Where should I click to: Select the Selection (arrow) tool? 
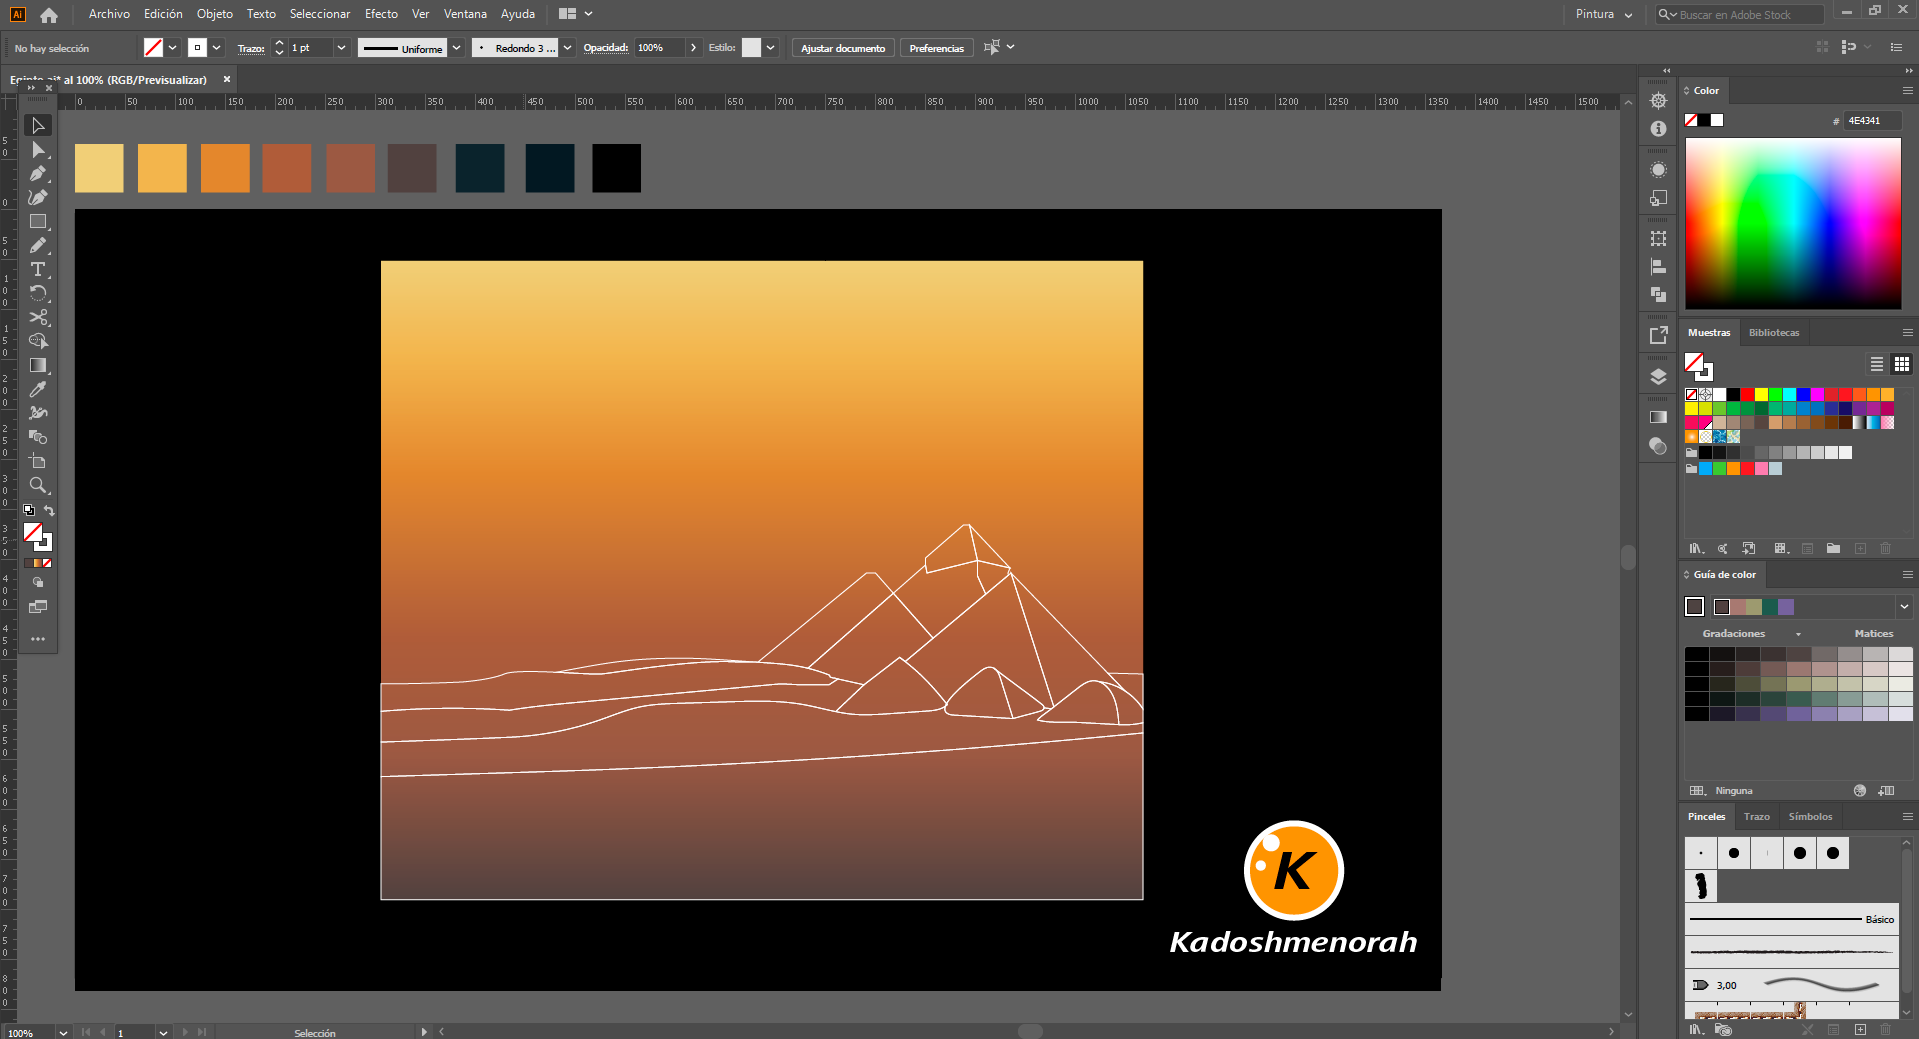coord(38,125)
